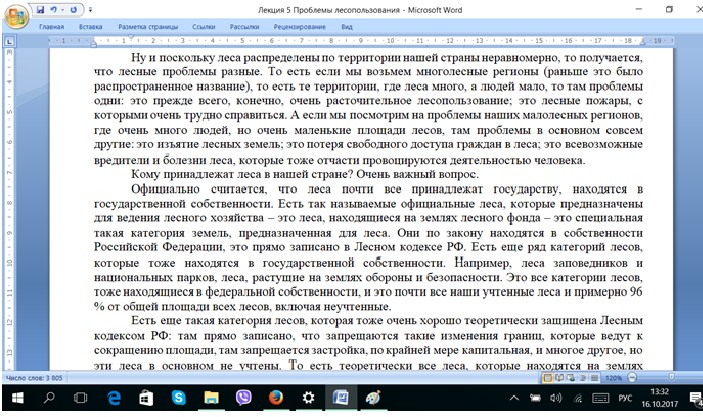Open word count from Число слов

(34, 378)
